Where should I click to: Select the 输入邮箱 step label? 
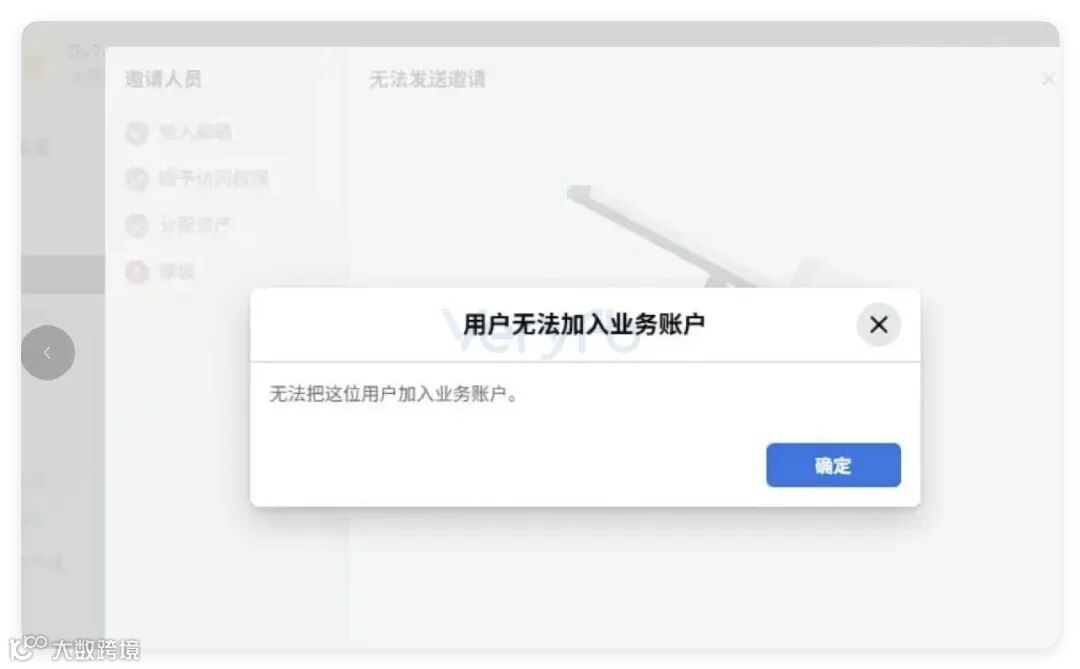196,132
